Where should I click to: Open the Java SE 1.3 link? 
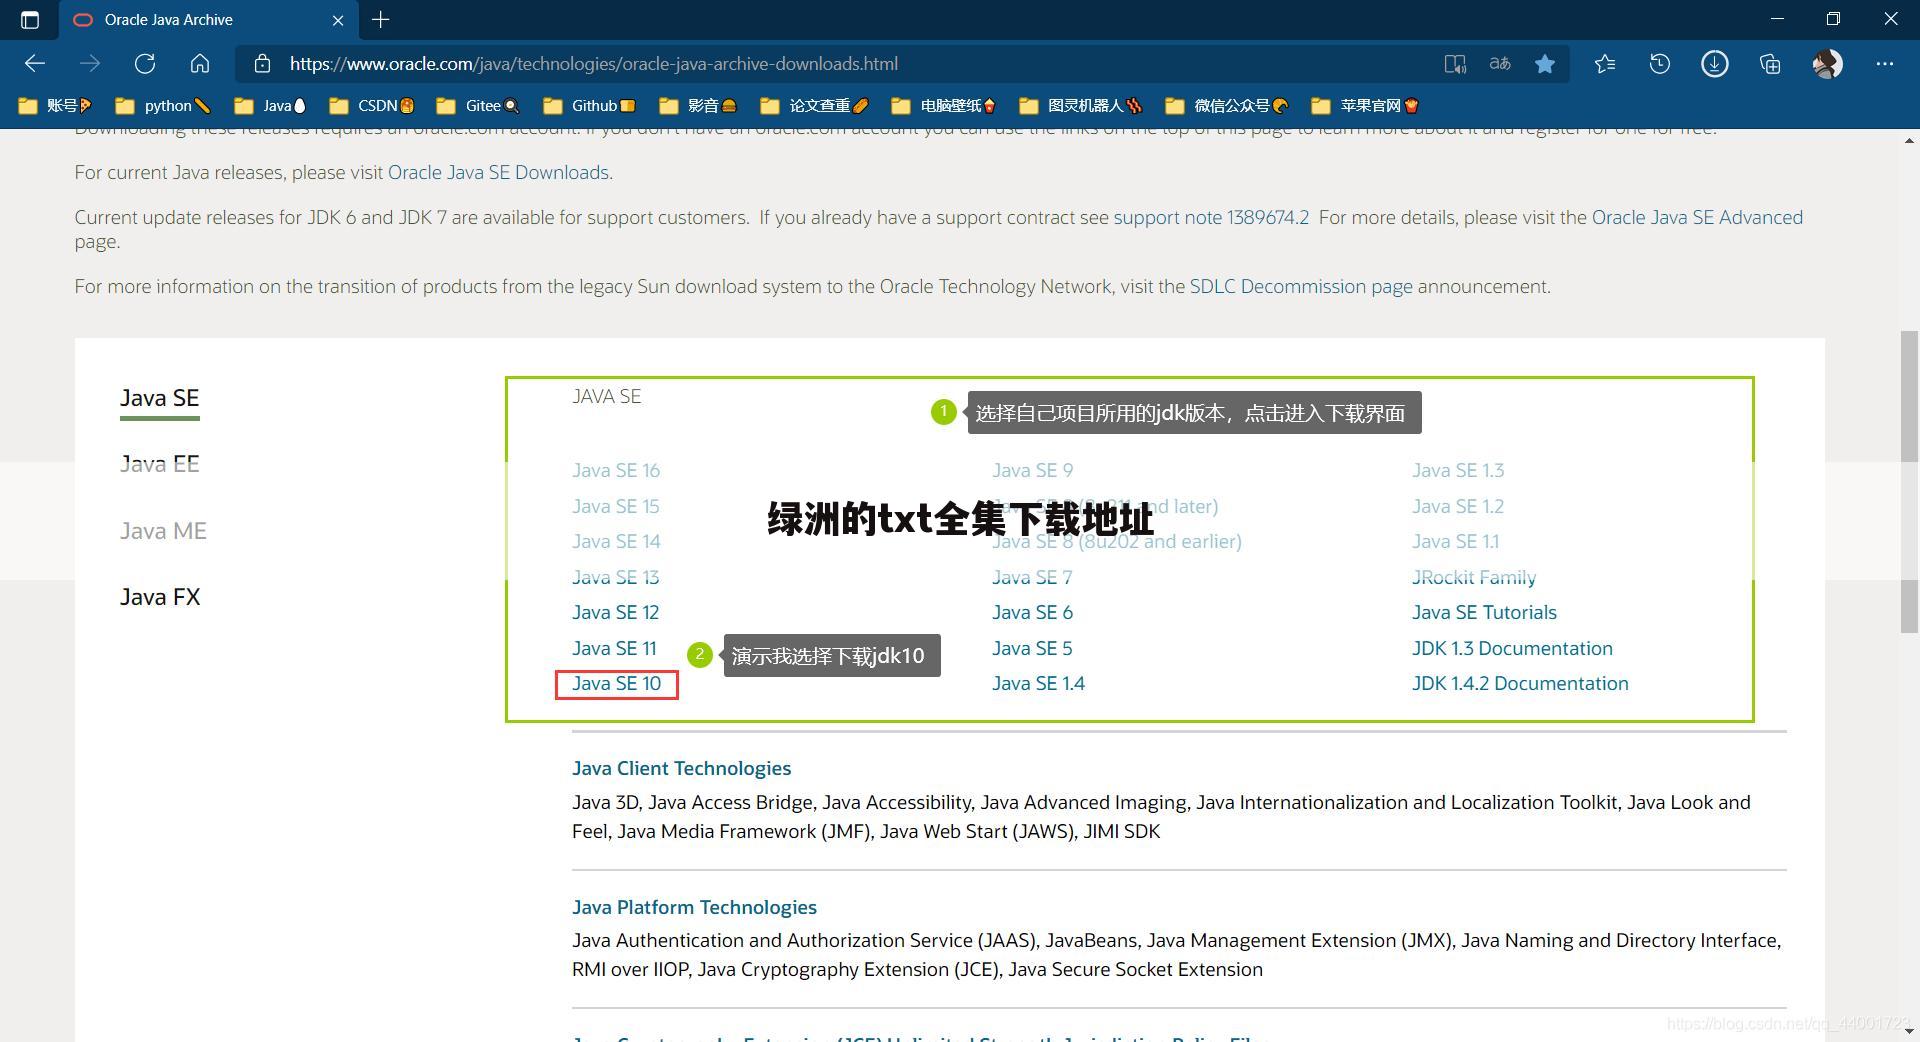(x=1458, y=470)
